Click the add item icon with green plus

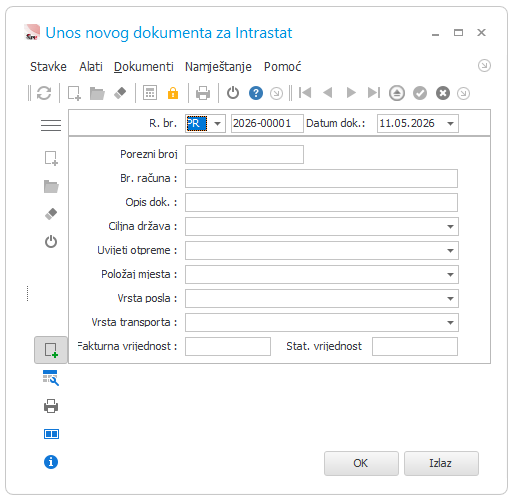point(51,350)
